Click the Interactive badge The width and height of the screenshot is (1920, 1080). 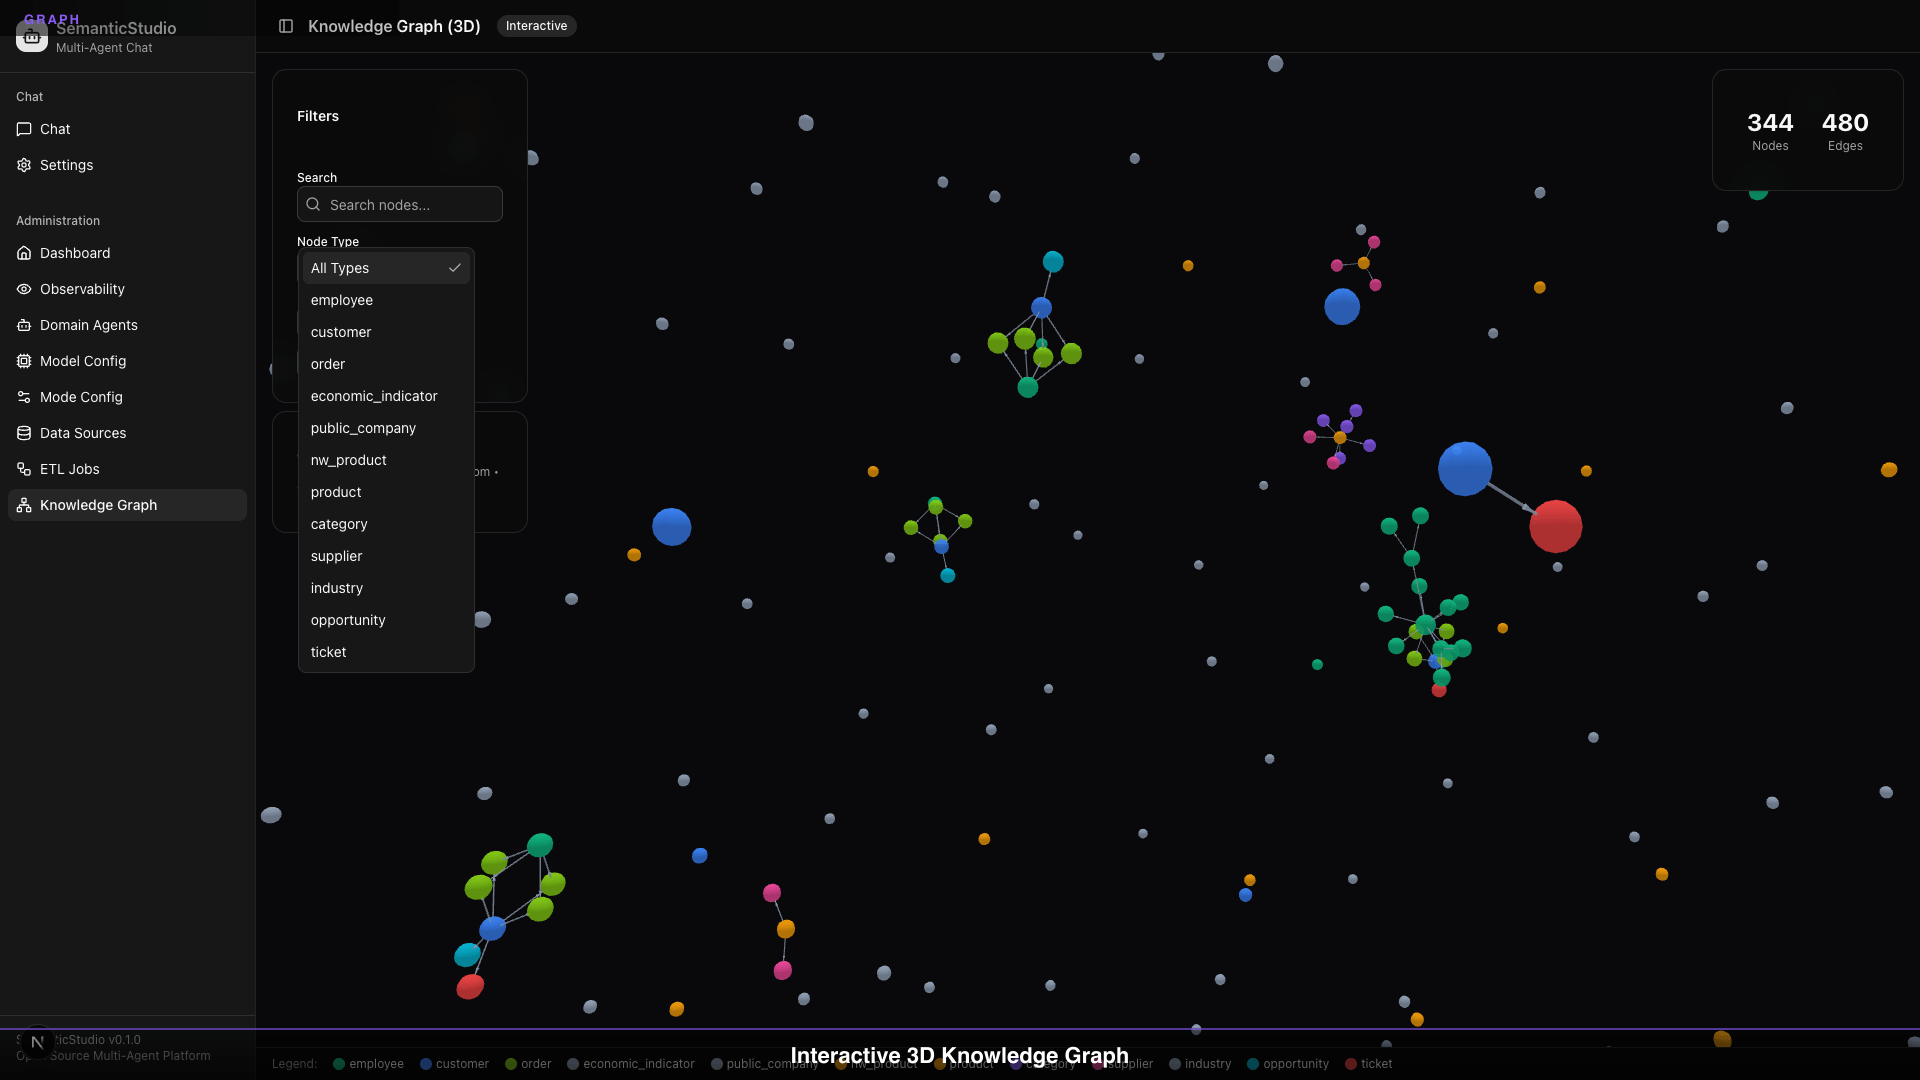point(537,26)
